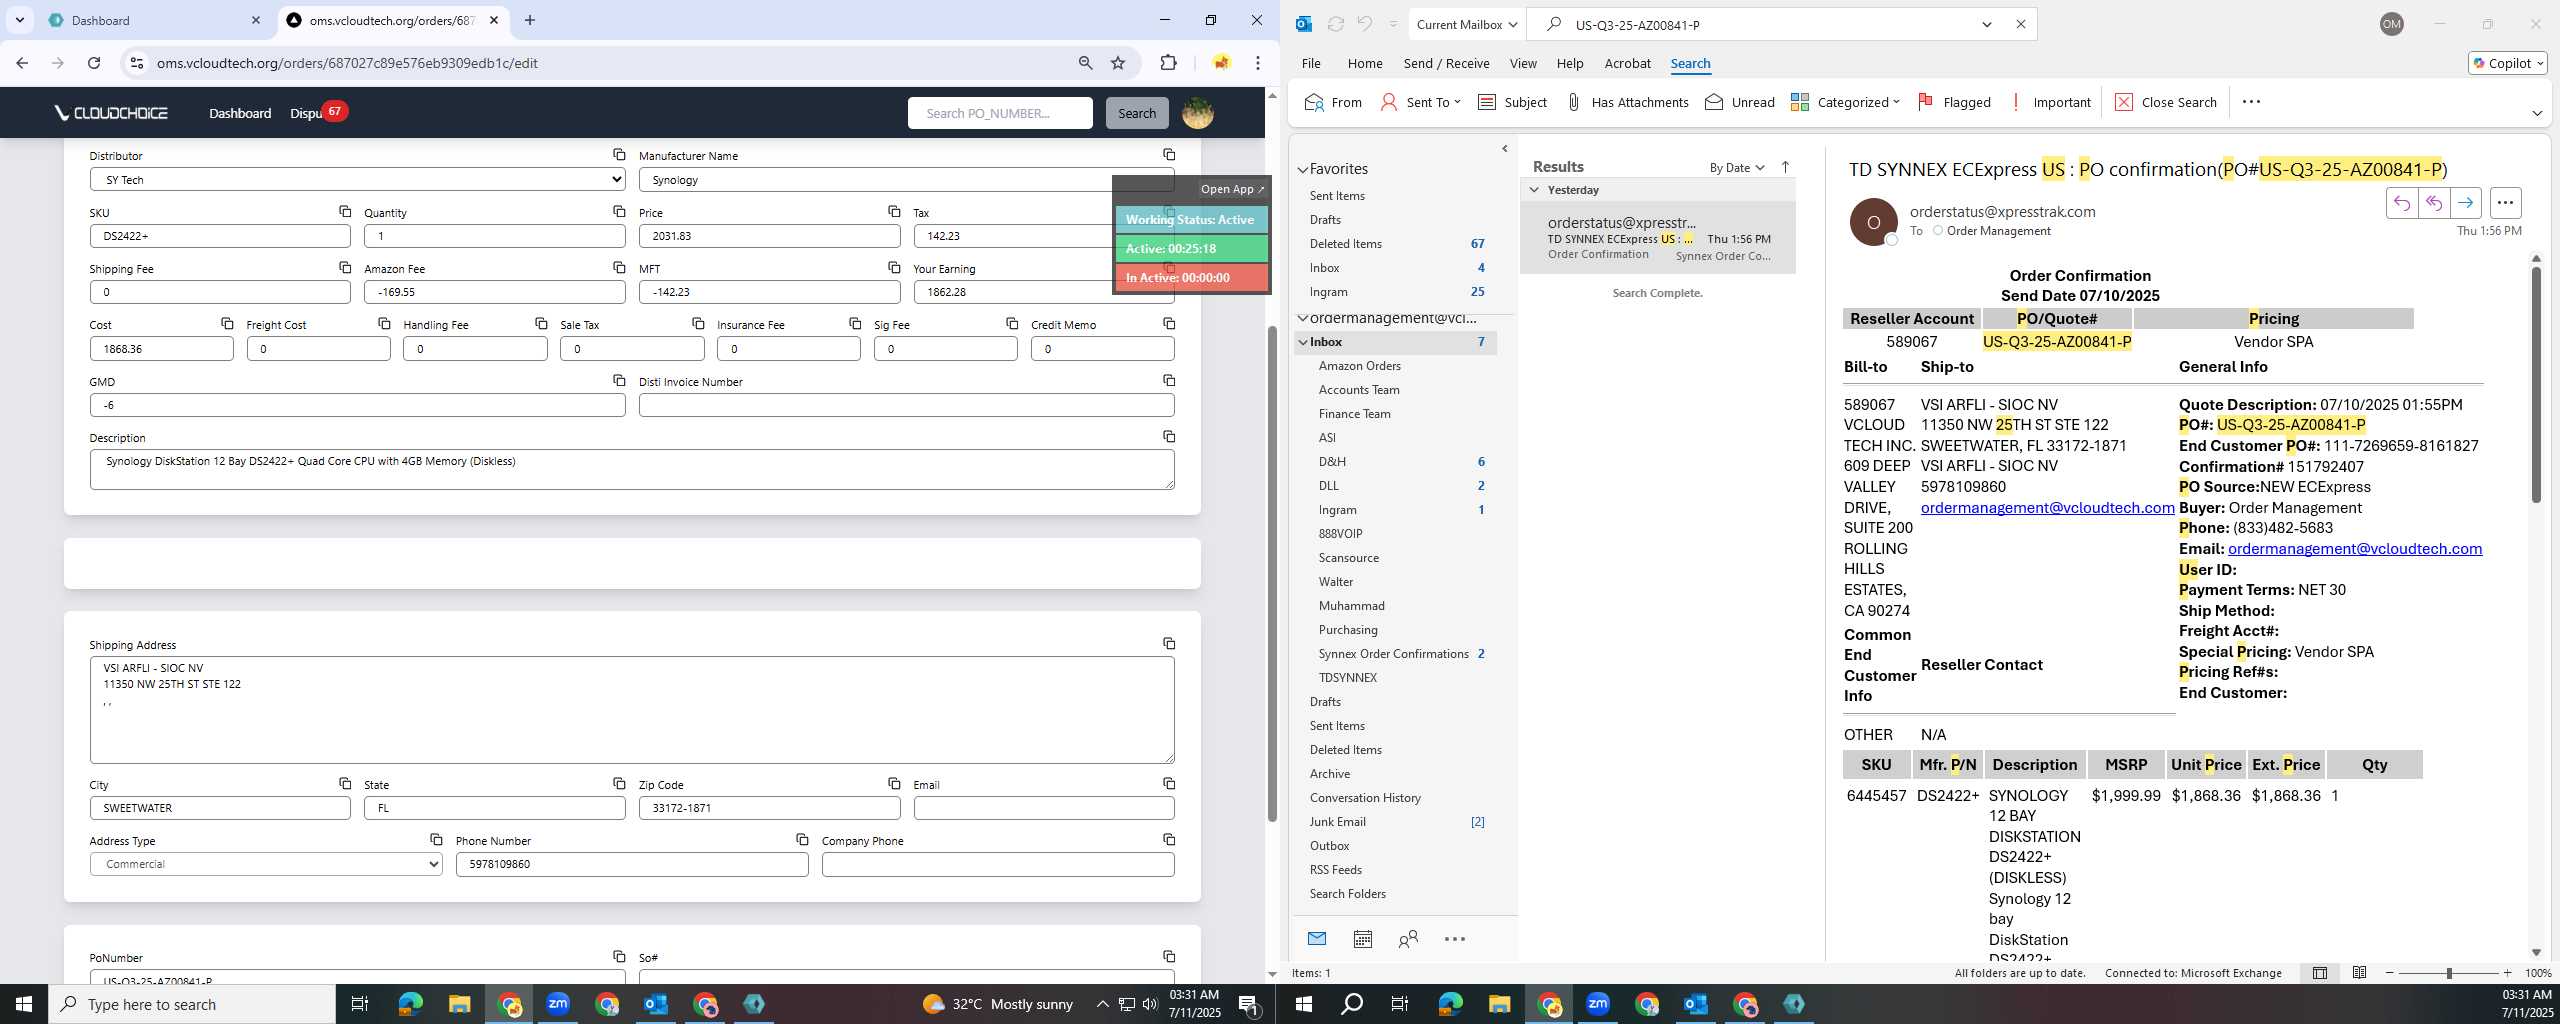Copy the SKU field value
The height and width of the screenshot is (1024, 2560).
coord(345,211)
